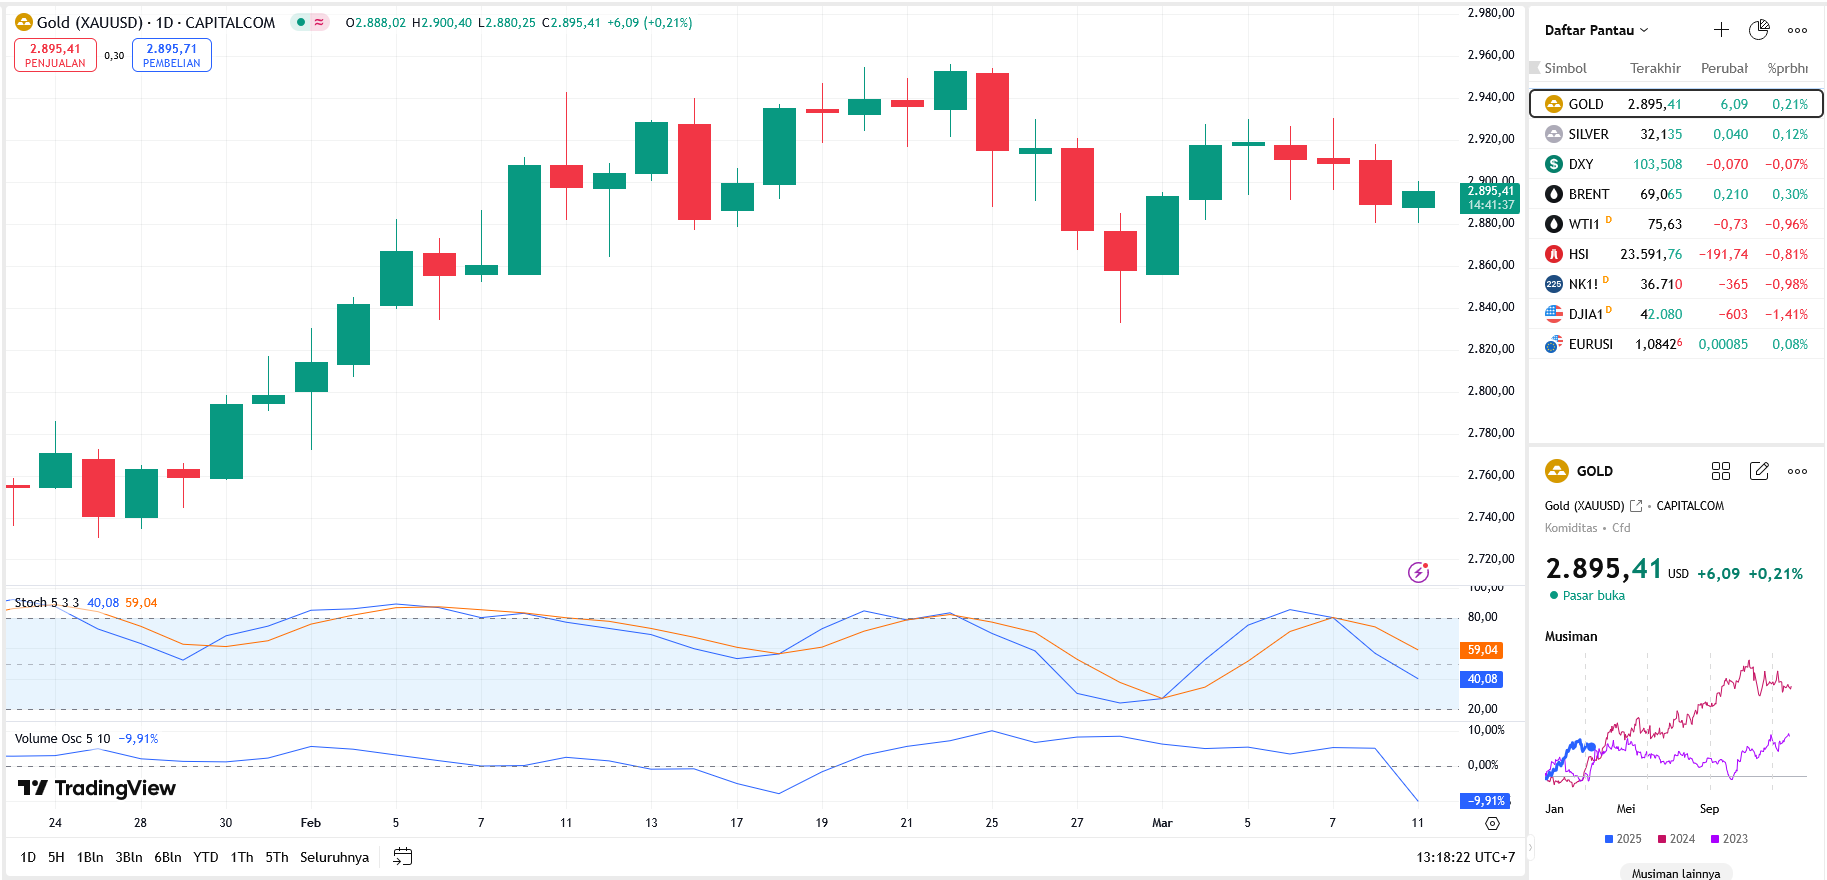The image size is (1827, 880).
Task: Click the Musiman lainnya button
Action: [1676, 873]
